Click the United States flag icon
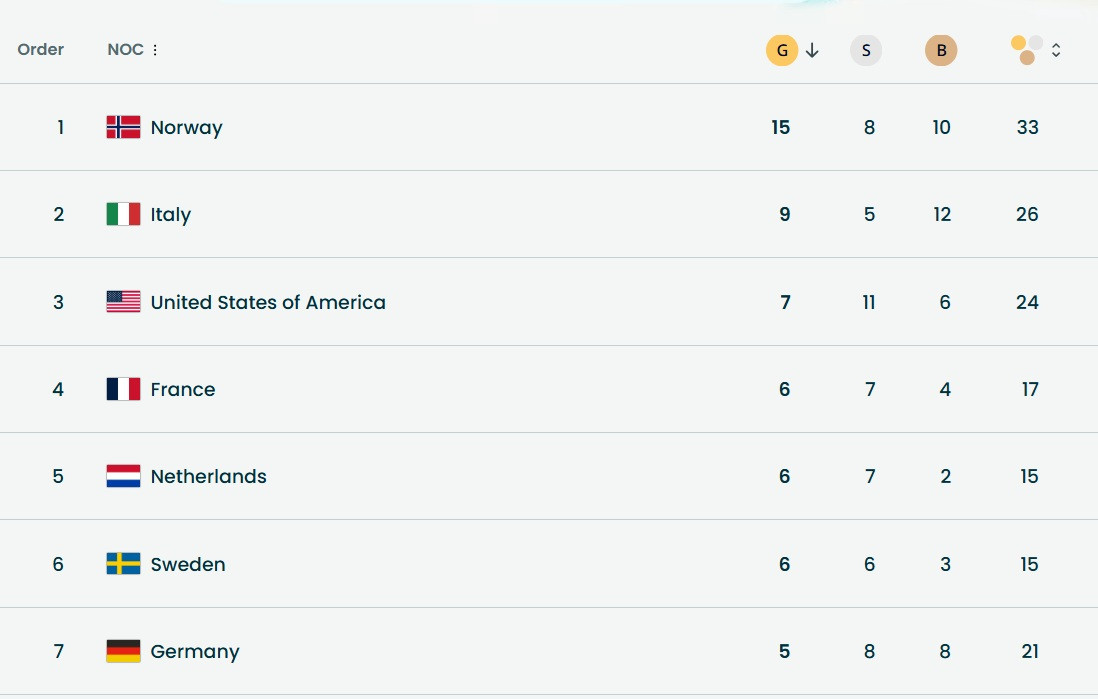The height and width of the screenshot is (699, 1098). coord(123,302)
